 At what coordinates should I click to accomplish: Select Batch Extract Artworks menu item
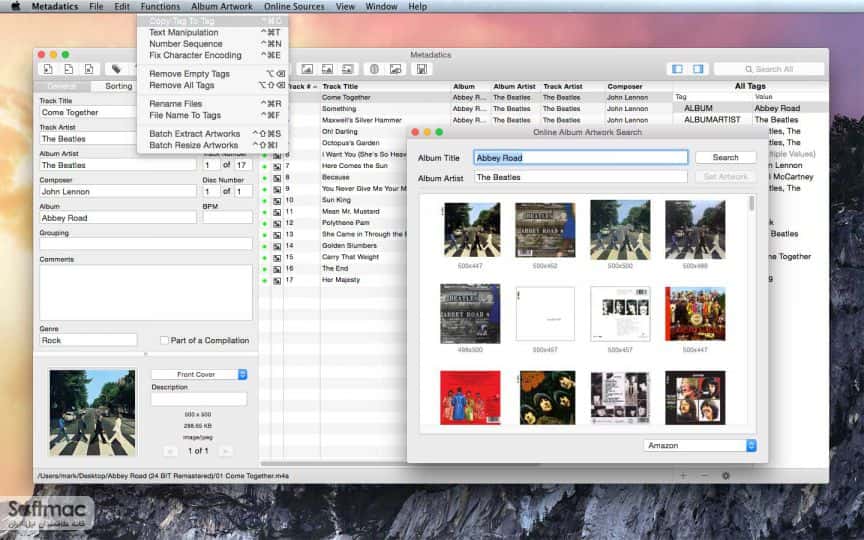click(x=213, y=133)
